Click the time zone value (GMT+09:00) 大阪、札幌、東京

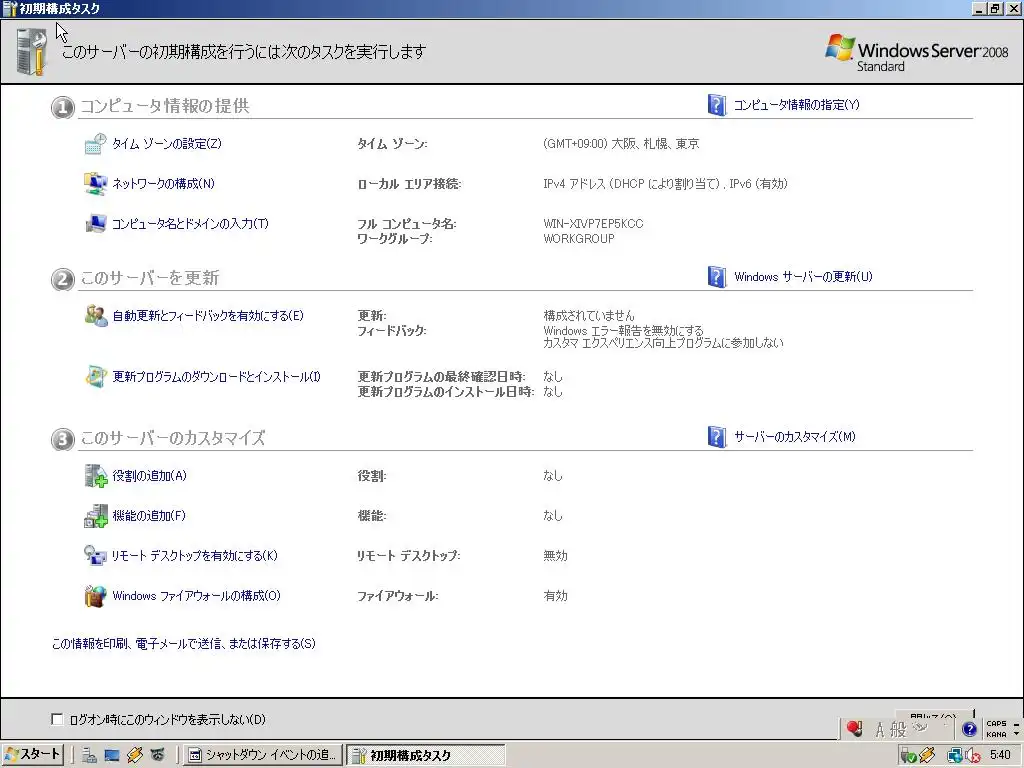[x=621, y=144]
